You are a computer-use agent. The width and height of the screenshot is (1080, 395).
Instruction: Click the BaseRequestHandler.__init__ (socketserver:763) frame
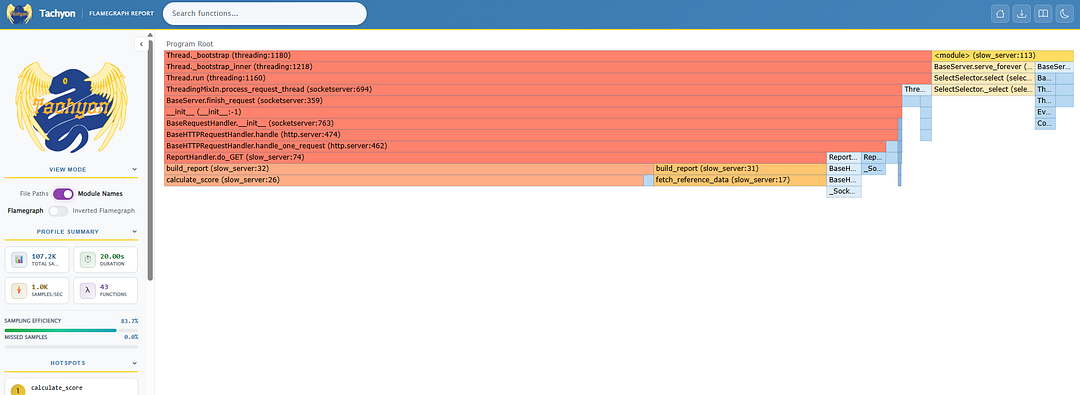[530, 123]
